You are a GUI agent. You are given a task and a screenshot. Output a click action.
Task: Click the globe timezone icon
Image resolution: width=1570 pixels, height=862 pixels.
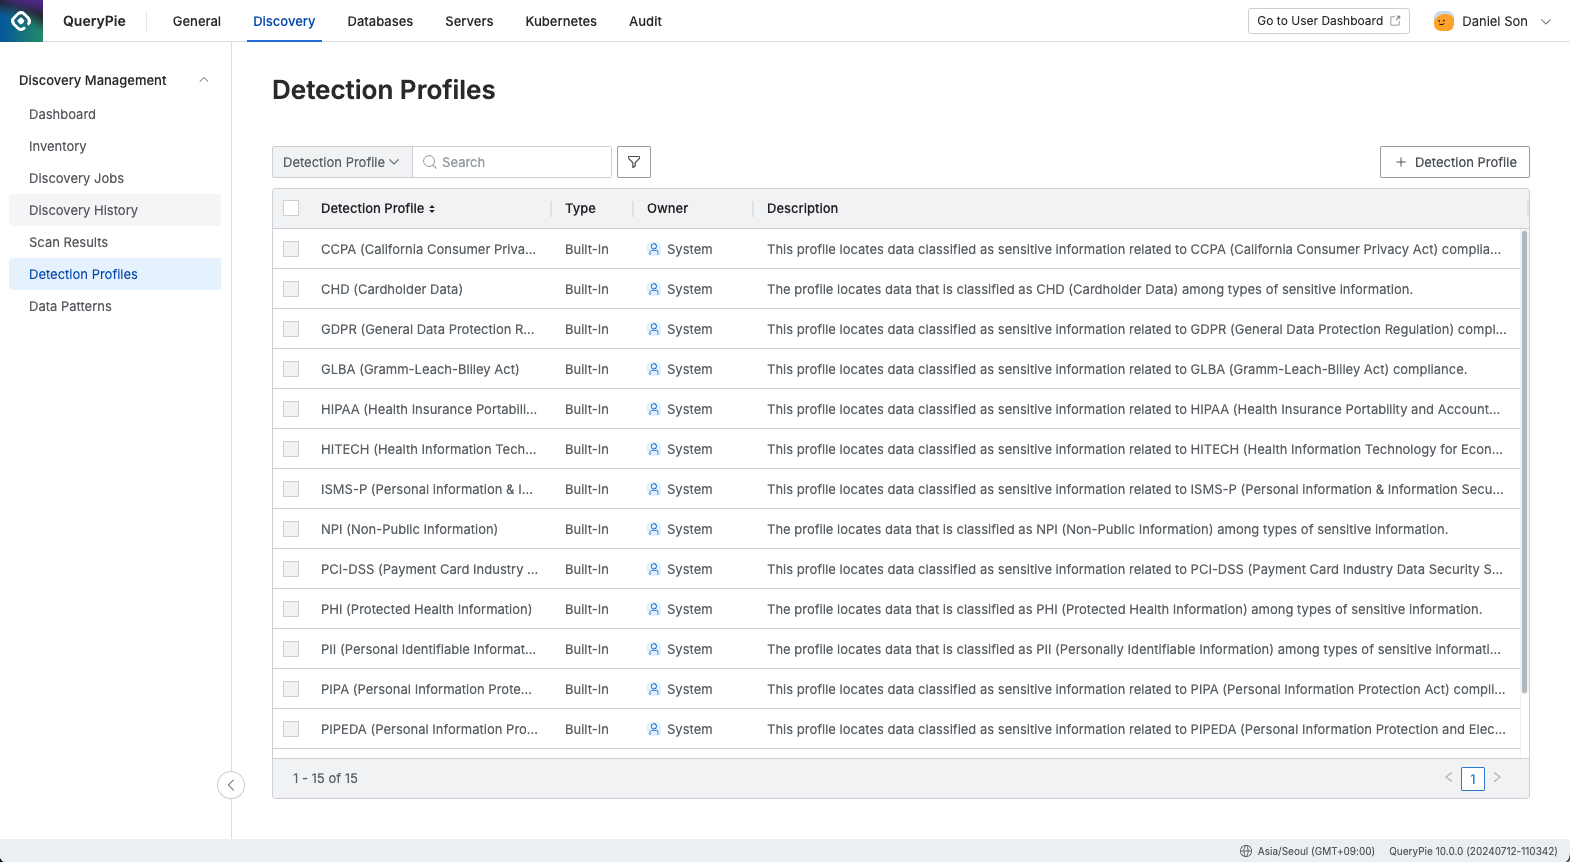pyautogui.click(x=1246, y=851)
